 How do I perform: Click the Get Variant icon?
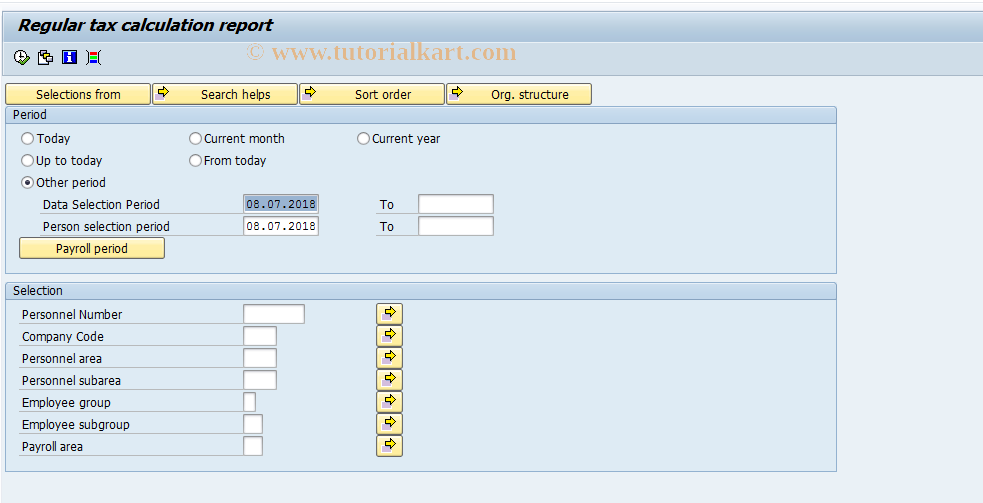point(45,58)
